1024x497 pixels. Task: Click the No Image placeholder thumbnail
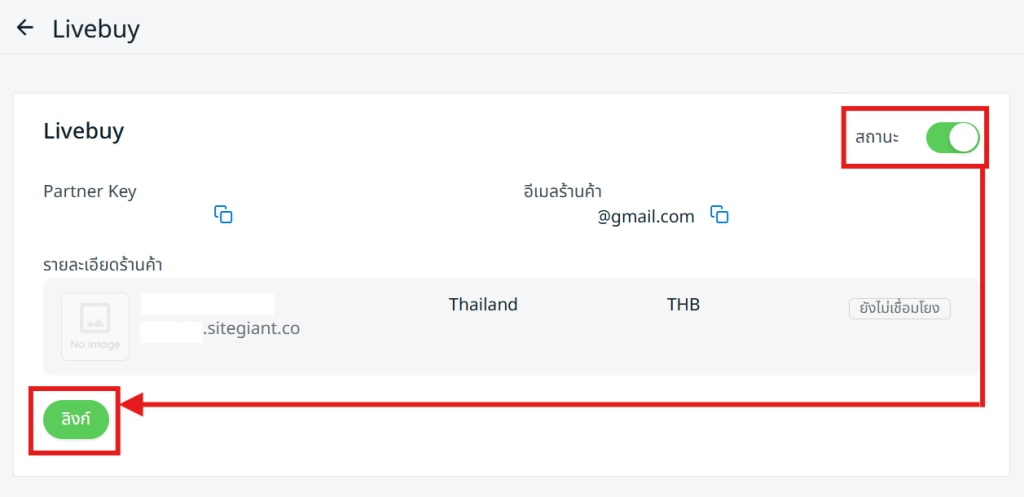95,326
